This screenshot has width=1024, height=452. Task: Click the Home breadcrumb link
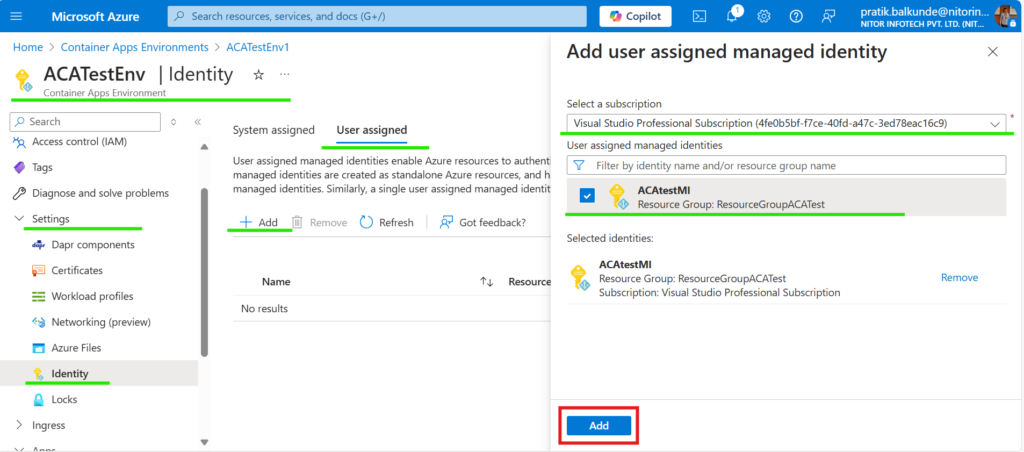click(x=28, y=48)
